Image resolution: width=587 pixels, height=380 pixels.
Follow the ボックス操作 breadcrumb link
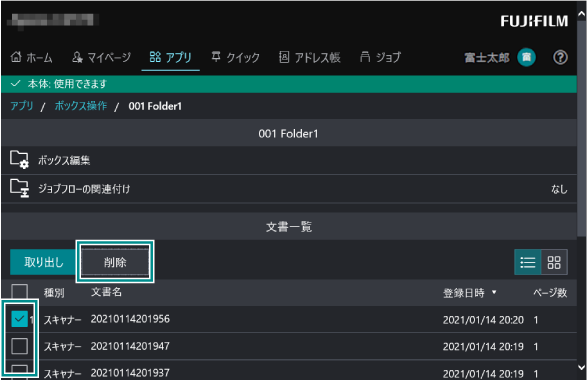tap(81, 106)
